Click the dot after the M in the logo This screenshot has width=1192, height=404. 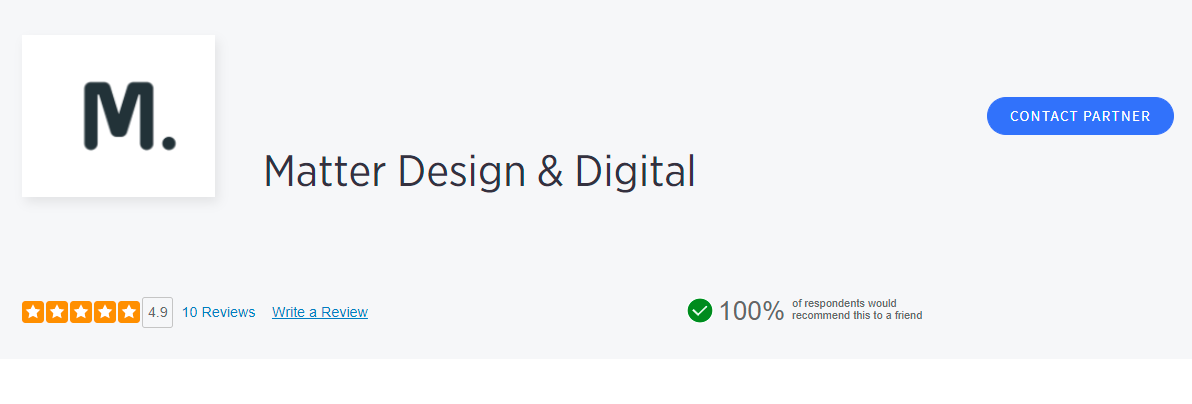(x=168, y=143)
